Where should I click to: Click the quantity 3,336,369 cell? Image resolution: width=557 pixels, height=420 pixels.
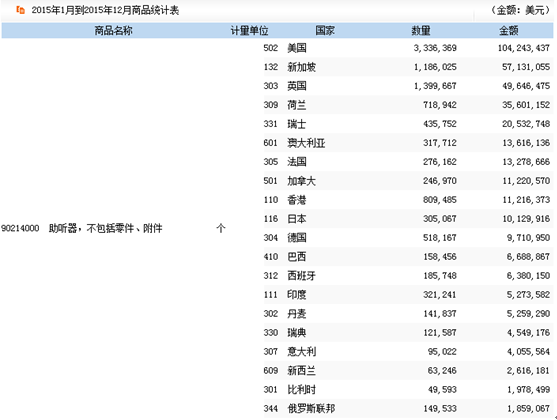(x=435, y=48)
